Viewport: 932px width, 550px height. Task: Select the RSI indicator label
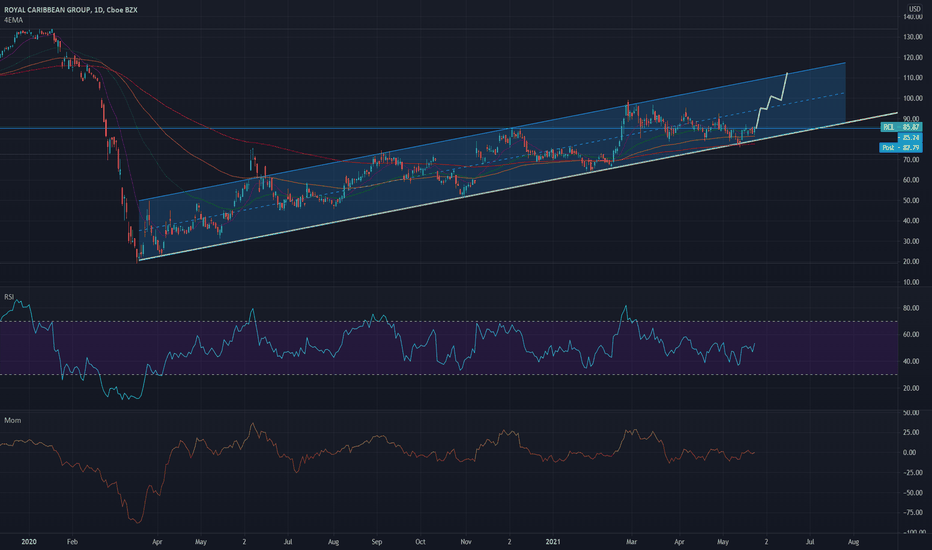coord(9,297)
